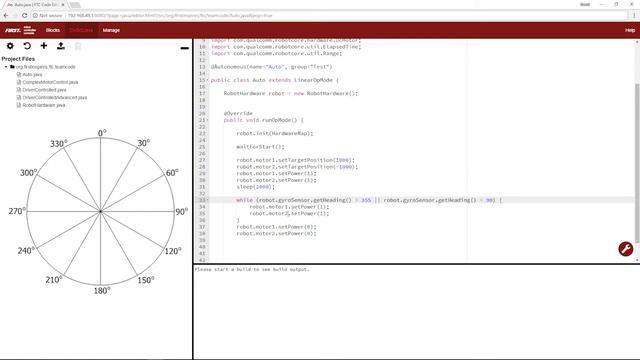Open ComplexMotorControl.java file

50,82
